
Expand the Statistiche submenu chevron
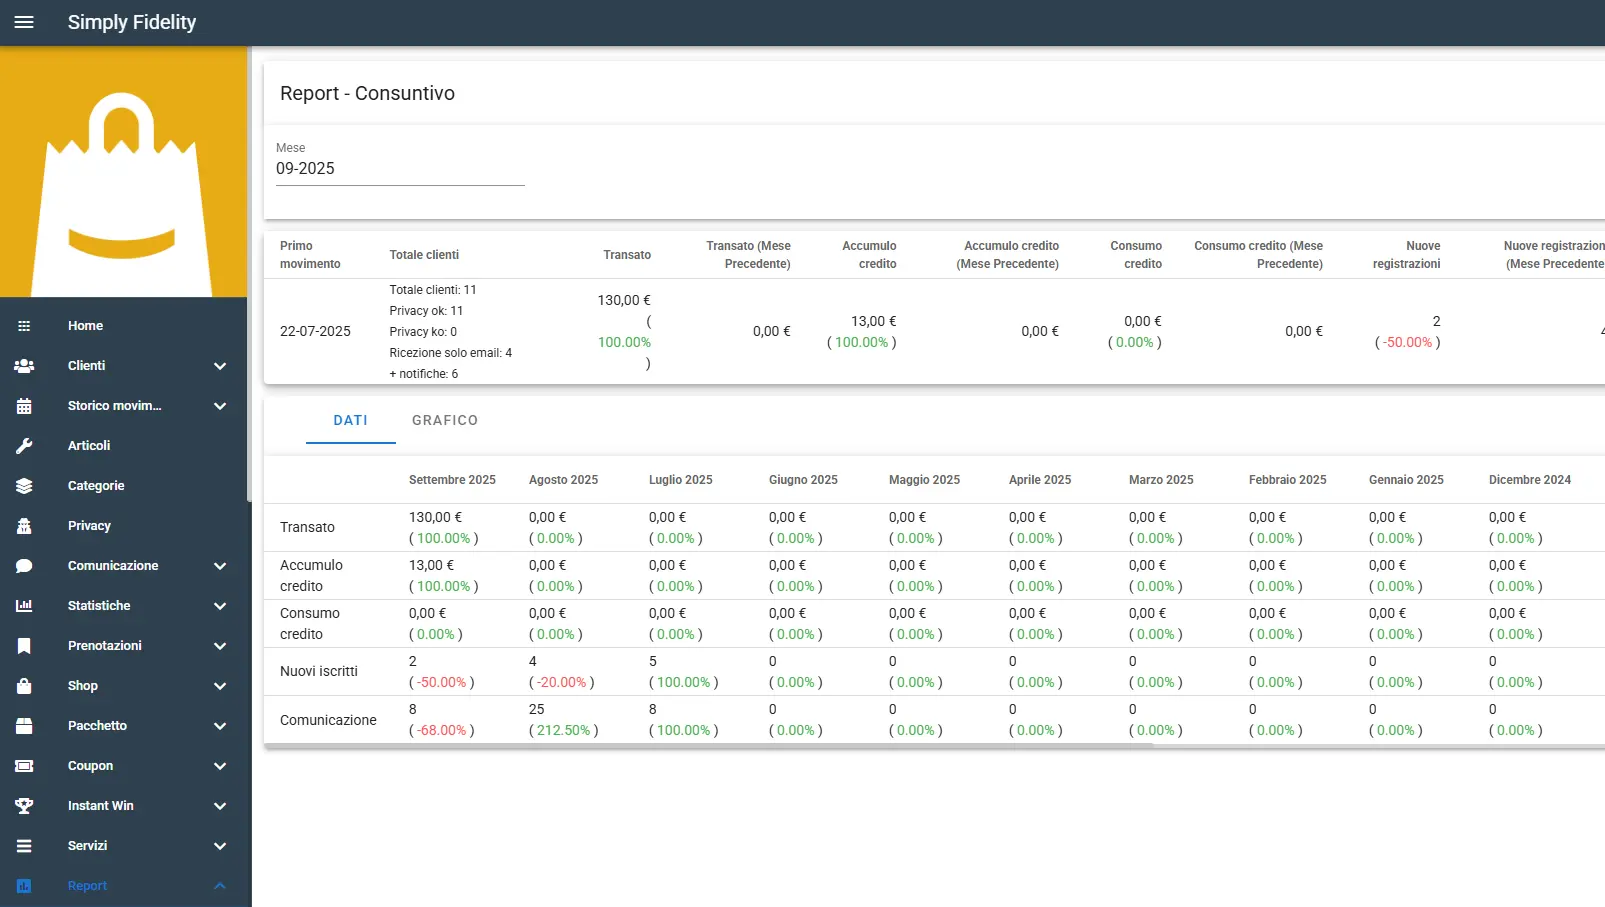click(x=220, y=606)
